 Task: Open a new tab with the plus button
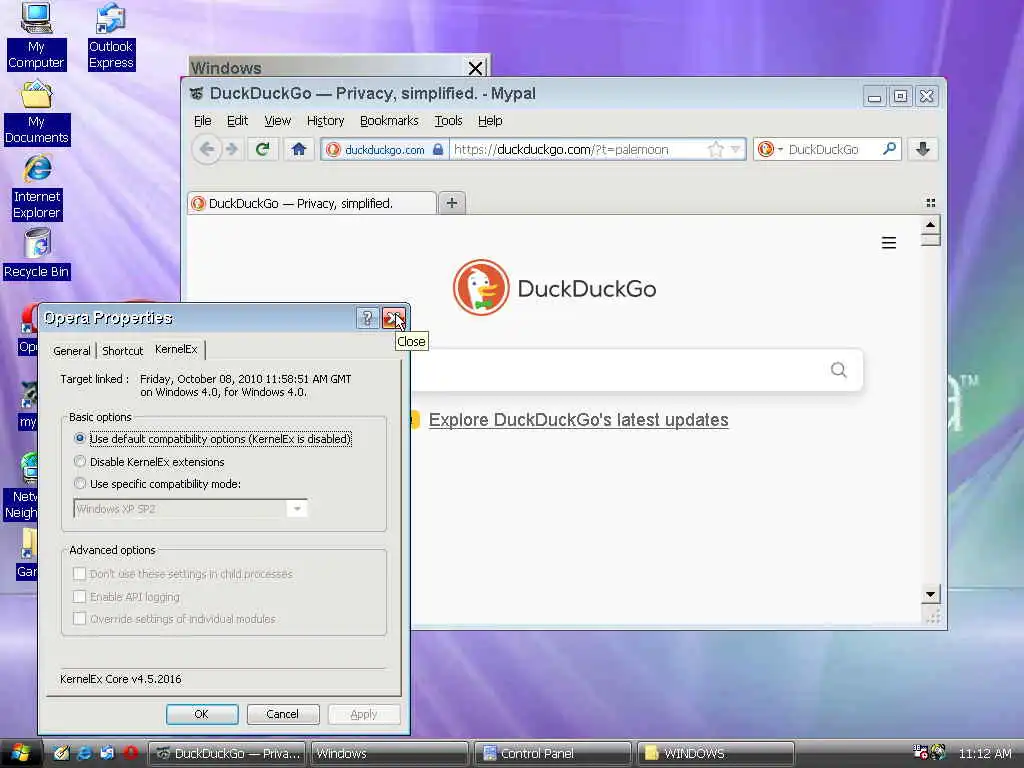(451, 203)
